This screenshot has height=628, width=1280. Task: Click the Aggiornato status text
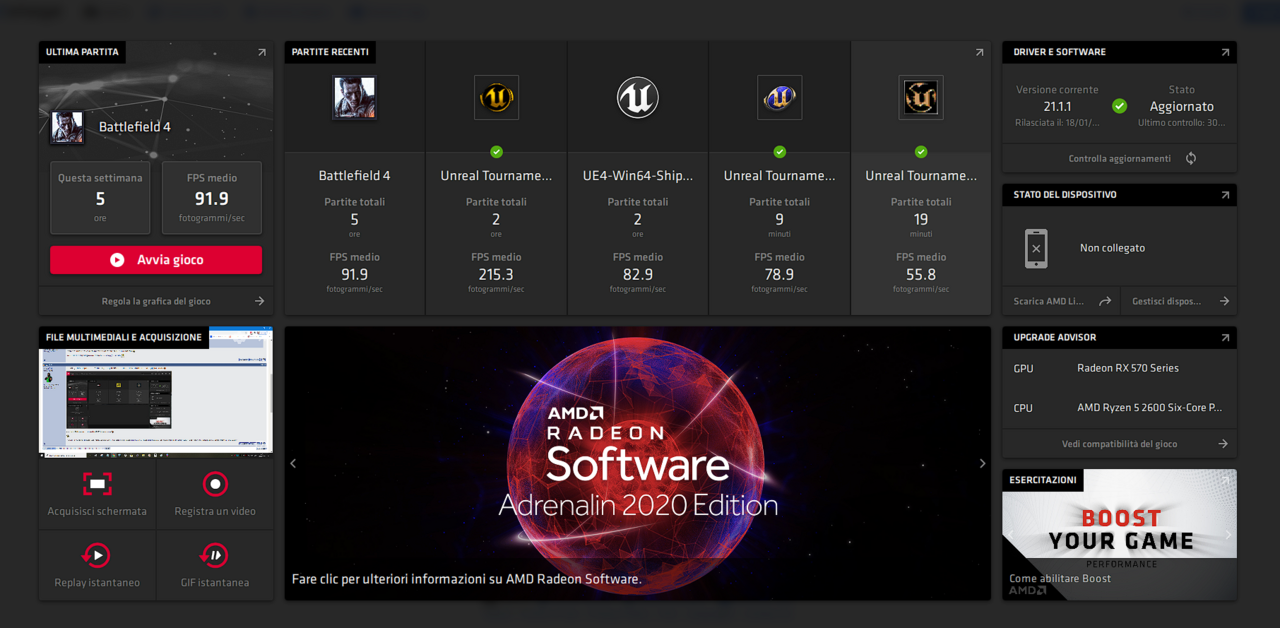tap(1182, 106)
